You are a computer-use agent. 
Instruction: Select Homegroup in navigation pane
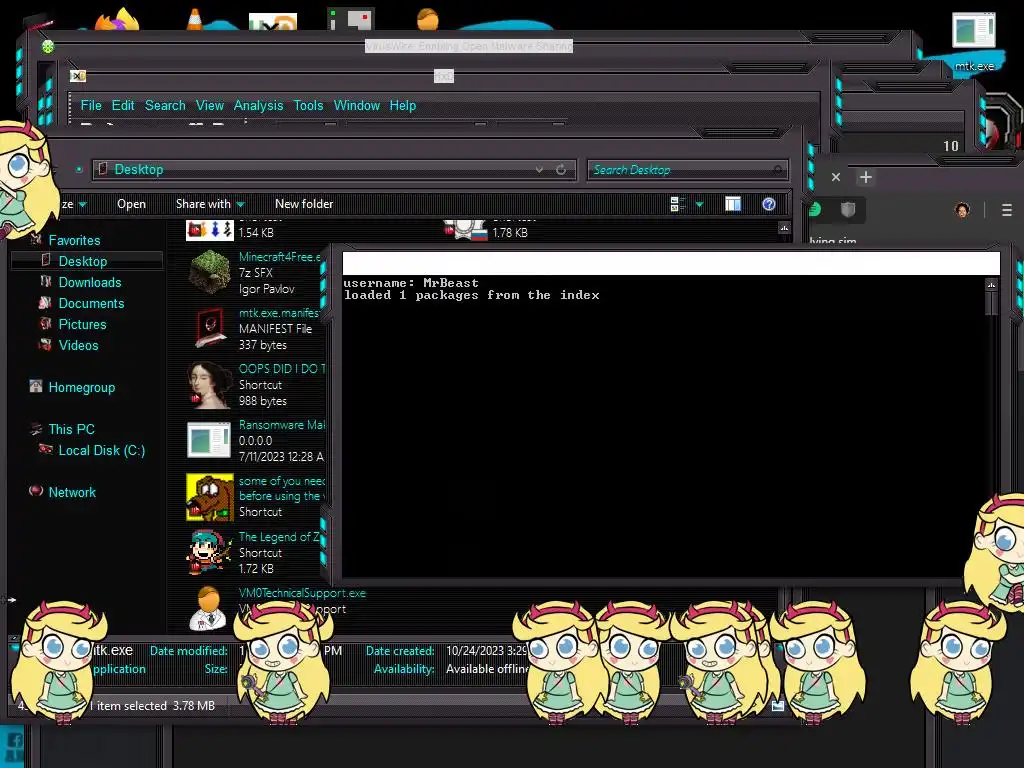click(x=82, y=387)
